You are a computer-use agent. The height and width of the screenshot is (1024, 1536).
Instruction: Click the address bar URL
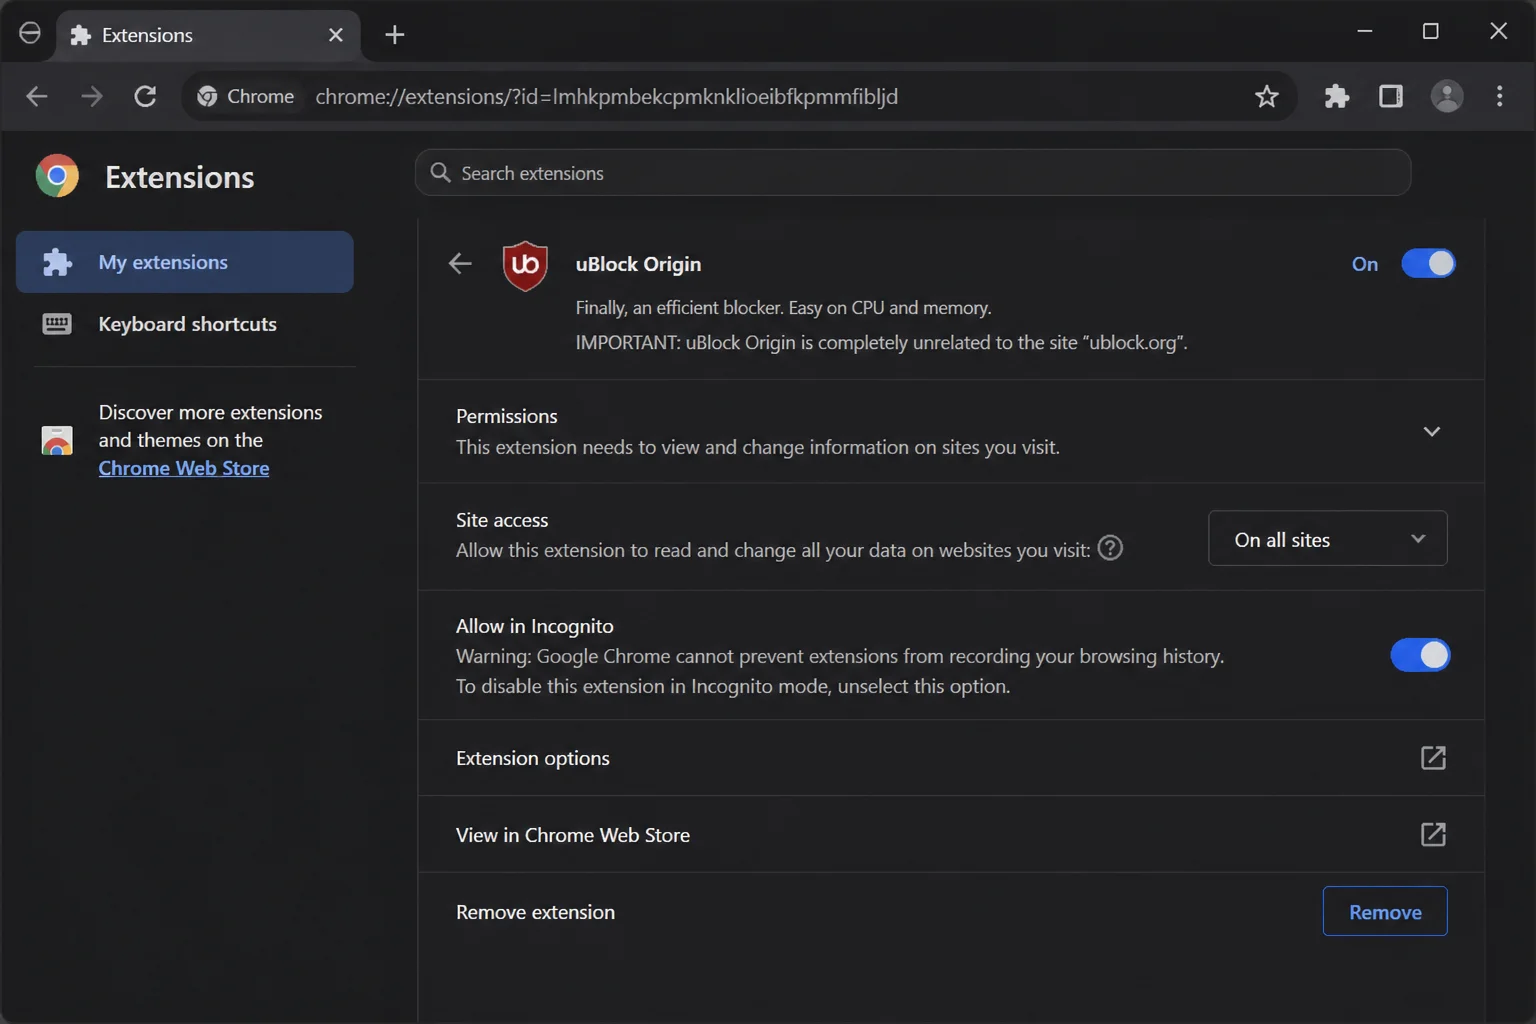point(606,96)
